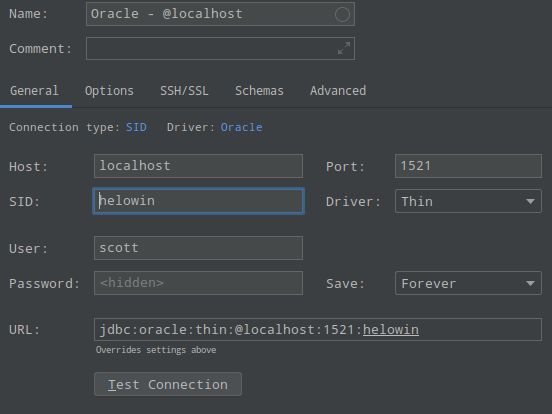This screenshot has width=552, height=414.
Task: Focus the Port field showing 1521
Action: pyautogui.click(x=468, y=166)
